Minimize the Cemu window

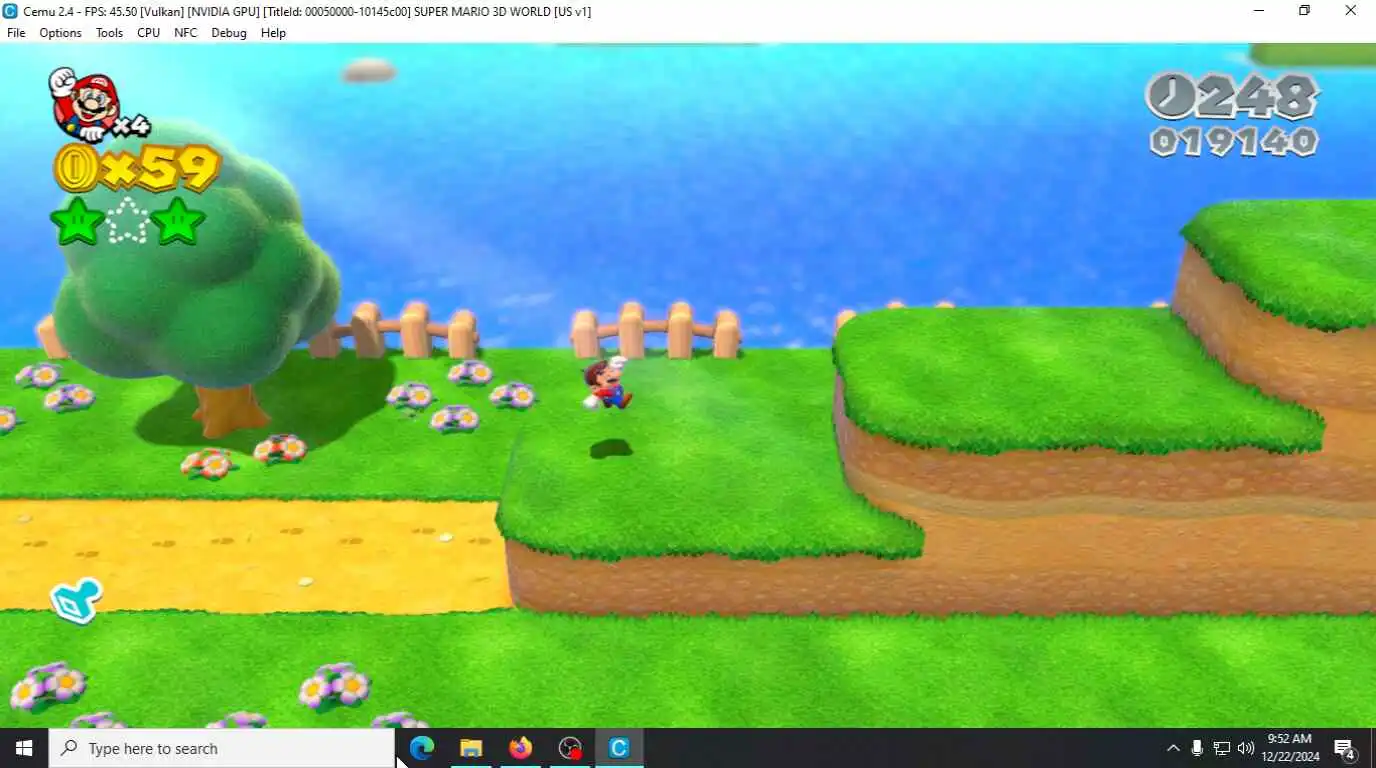point(1258,11)
